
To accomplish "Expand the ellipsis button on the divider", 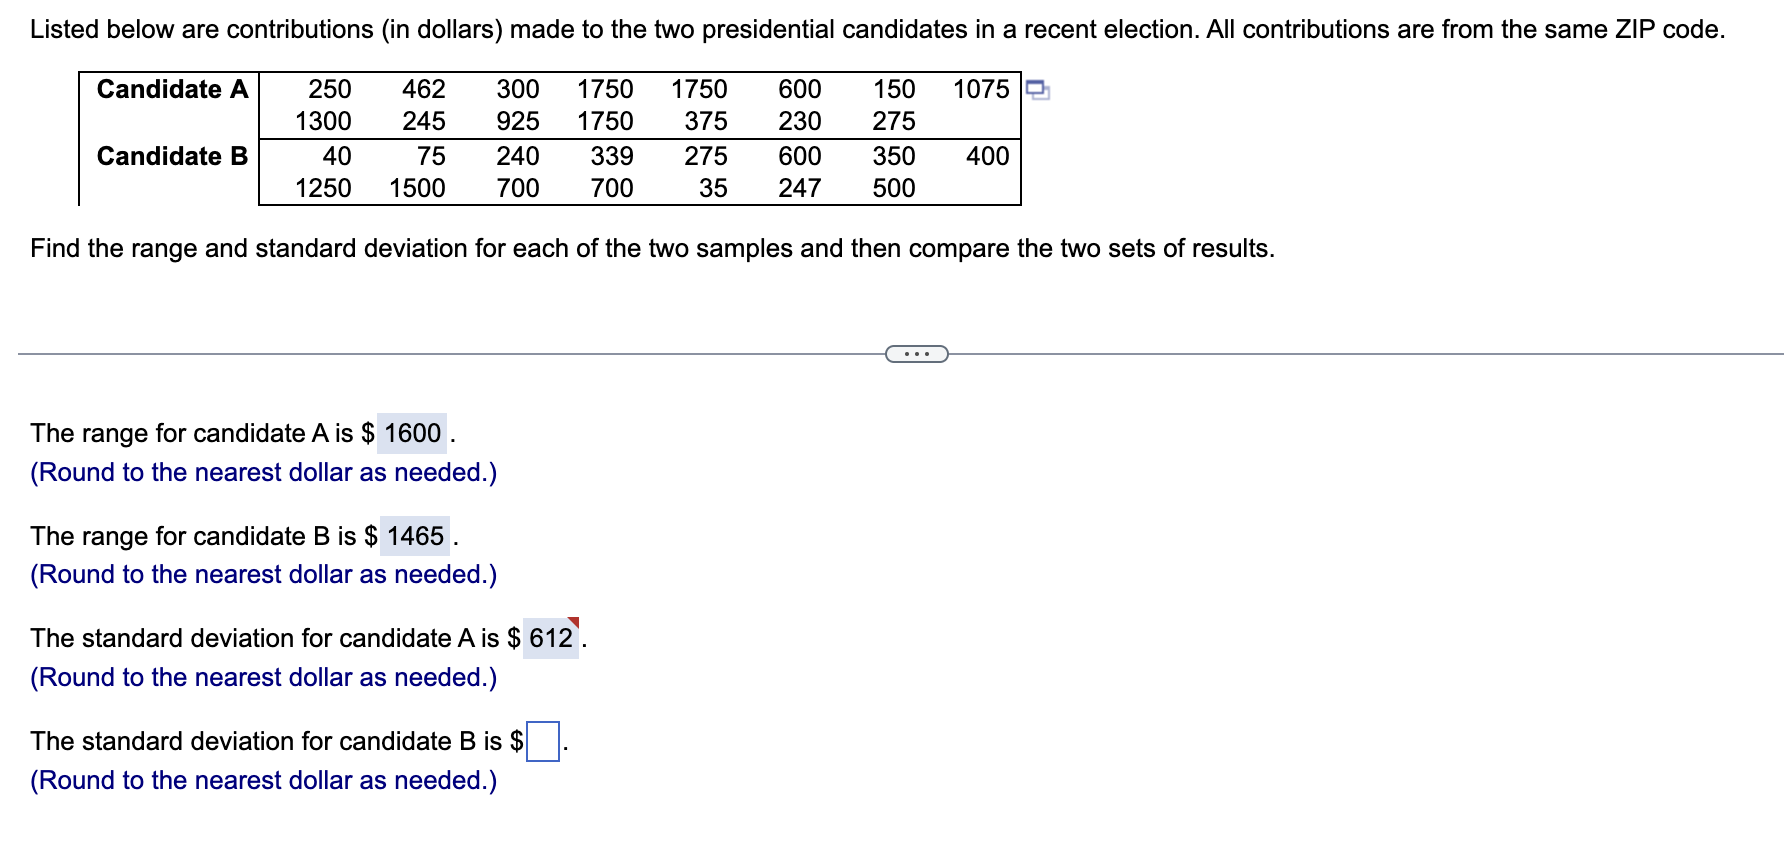I will pos(917,354).
